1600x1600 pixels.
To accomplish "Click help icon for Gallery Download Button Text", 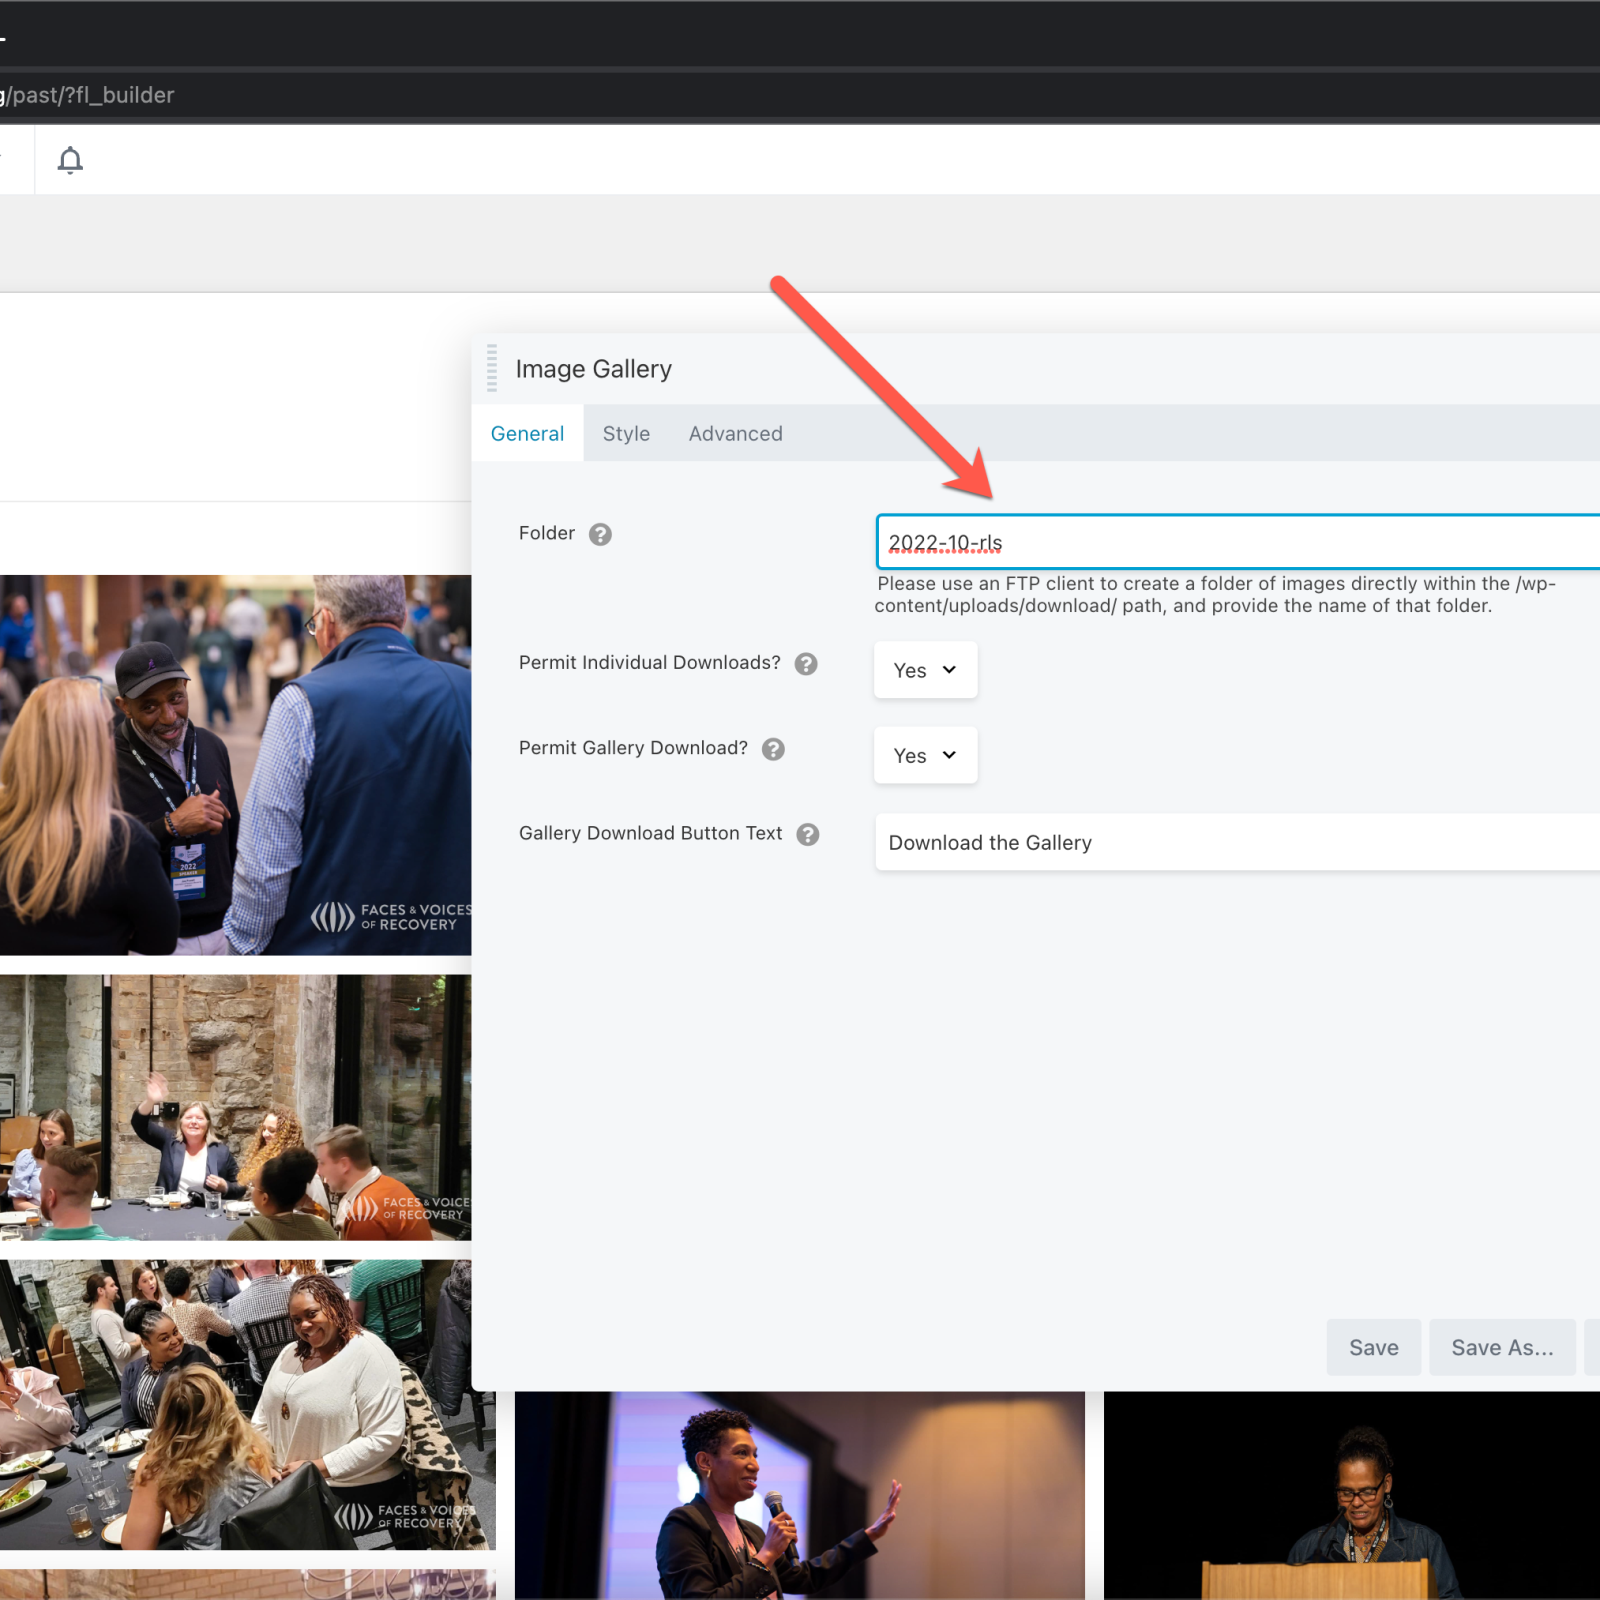I will click(808, 834).
